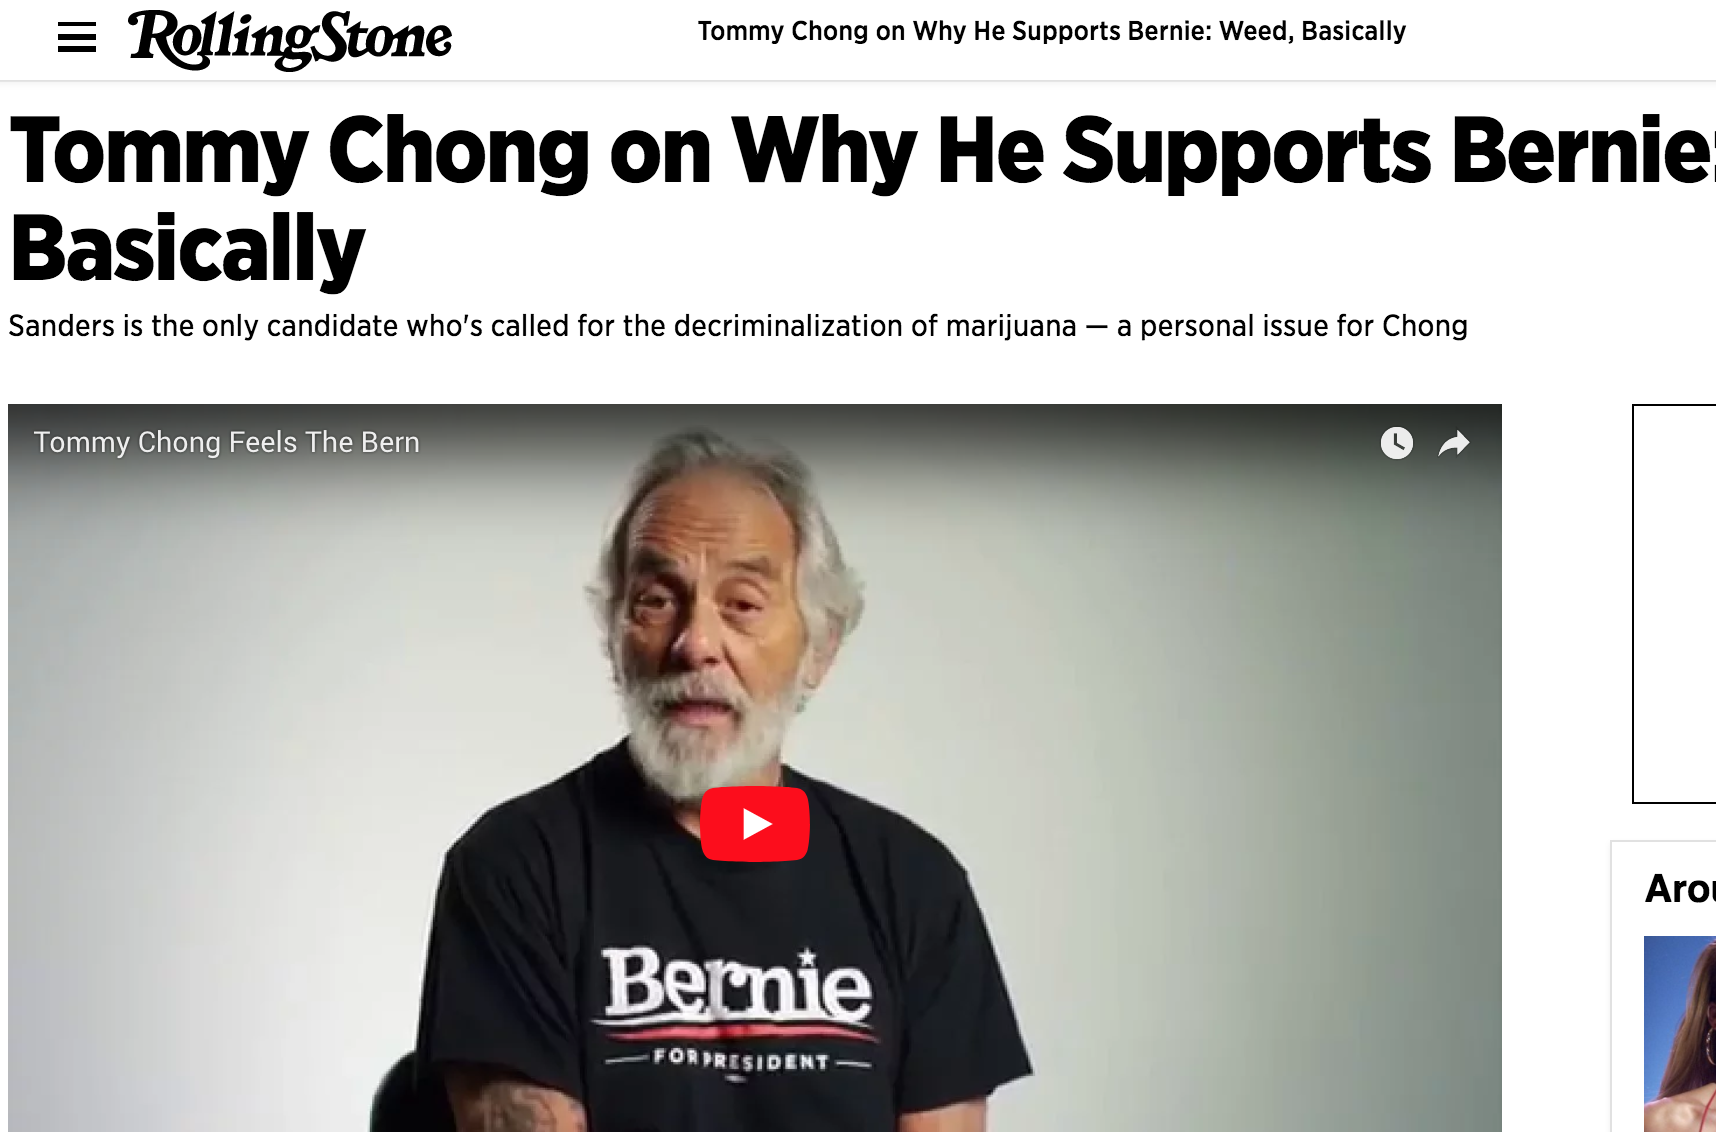Open the hamburger navigation menu

click(x=77, y=38)
